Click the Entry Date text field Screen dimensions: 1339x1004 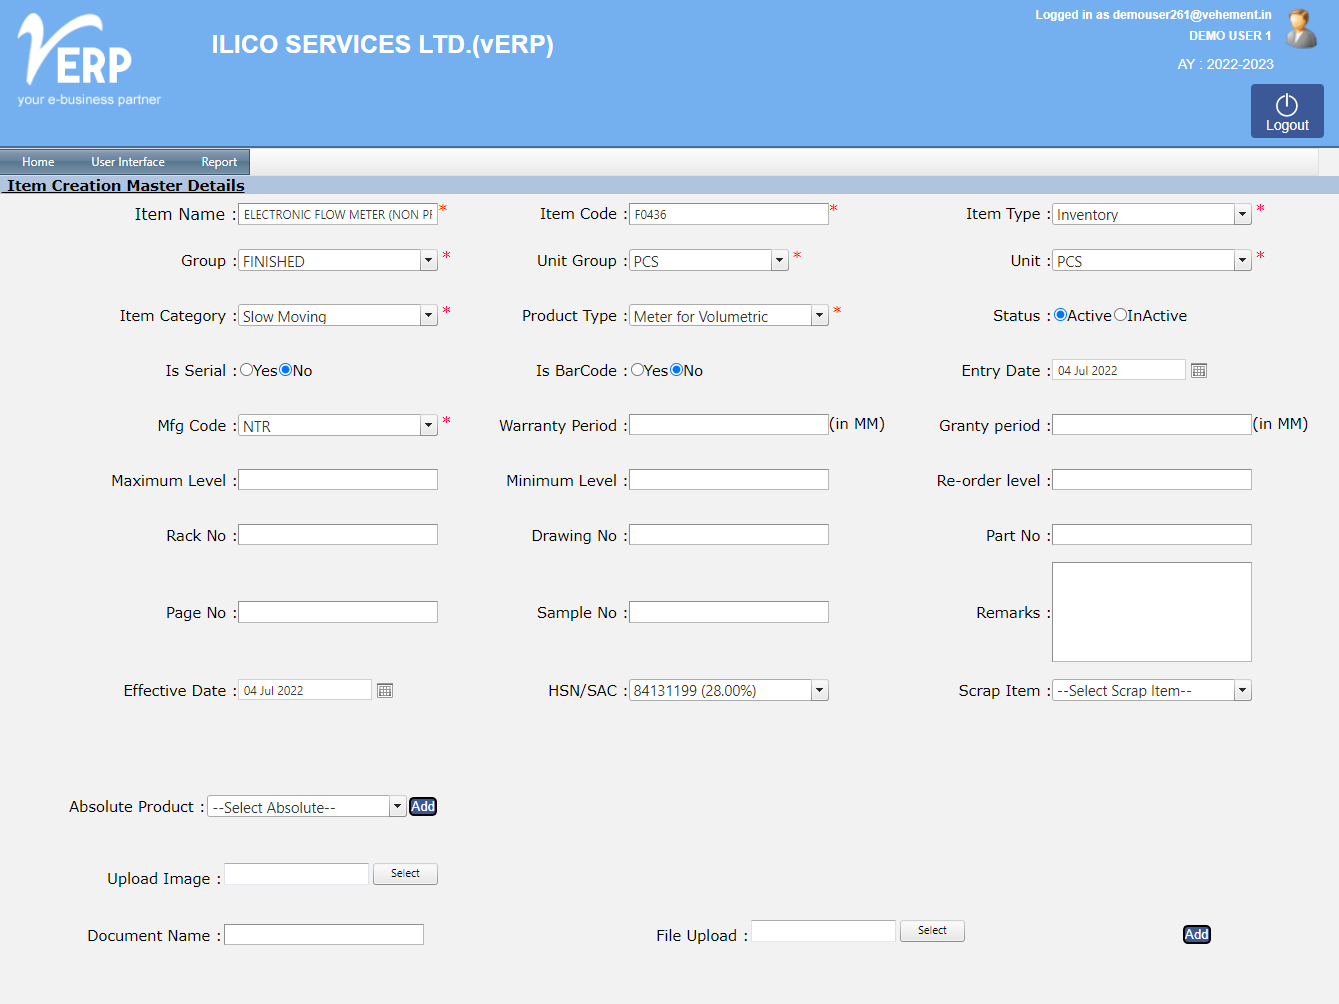point(1119,370)
